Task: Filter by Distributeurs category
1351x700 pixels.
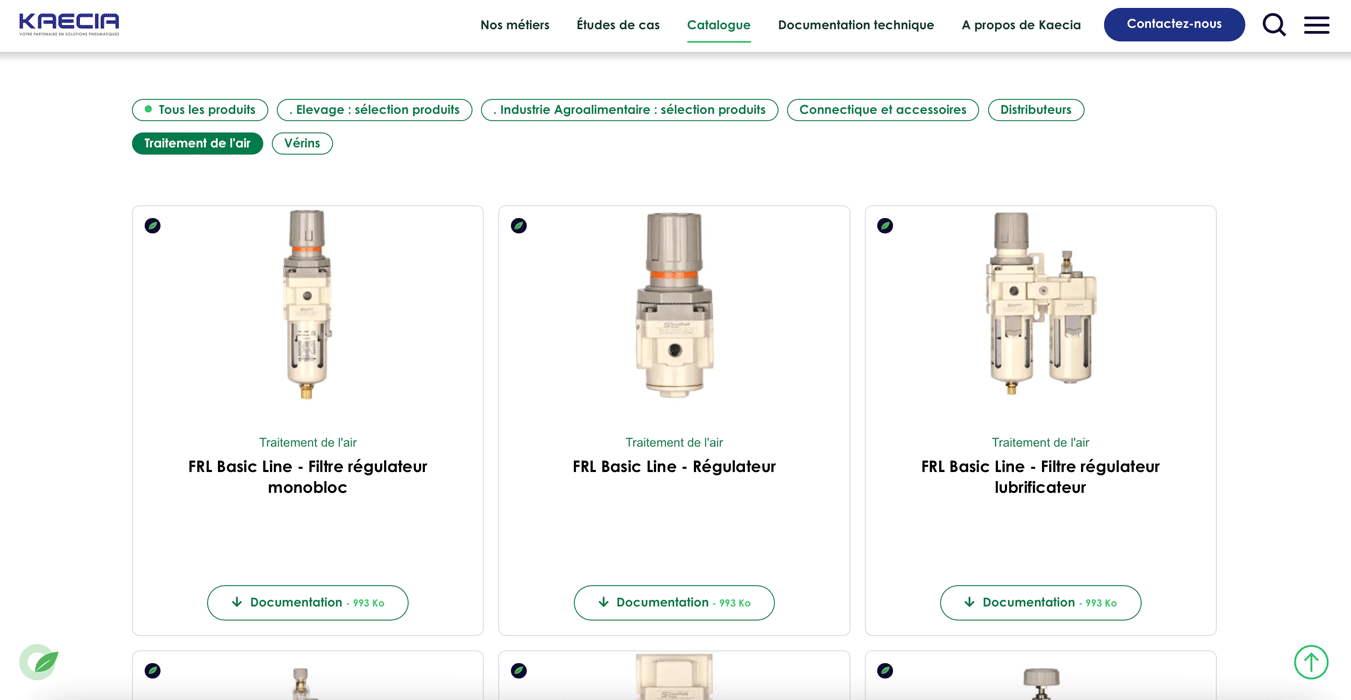Action: tap(1035, 110)
